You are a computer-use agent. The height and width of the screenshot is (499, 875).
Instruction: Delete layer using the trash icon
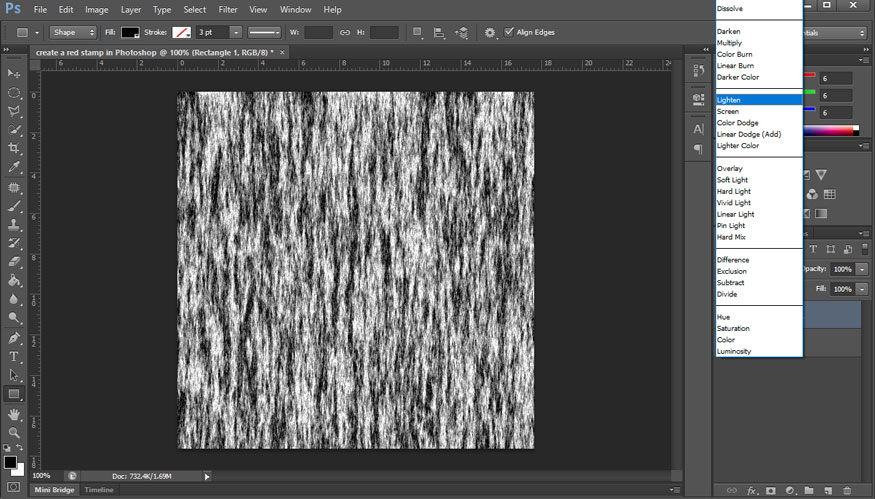pyautogui.click(x=846, y=491)
